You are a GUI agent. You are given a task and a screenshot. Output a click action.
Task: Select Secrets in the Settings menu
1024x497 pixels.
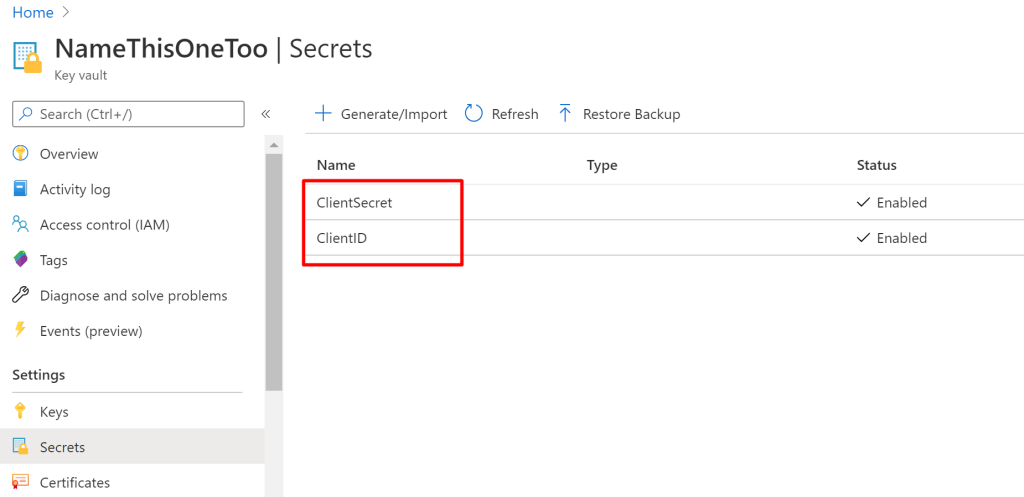(62, 447)
